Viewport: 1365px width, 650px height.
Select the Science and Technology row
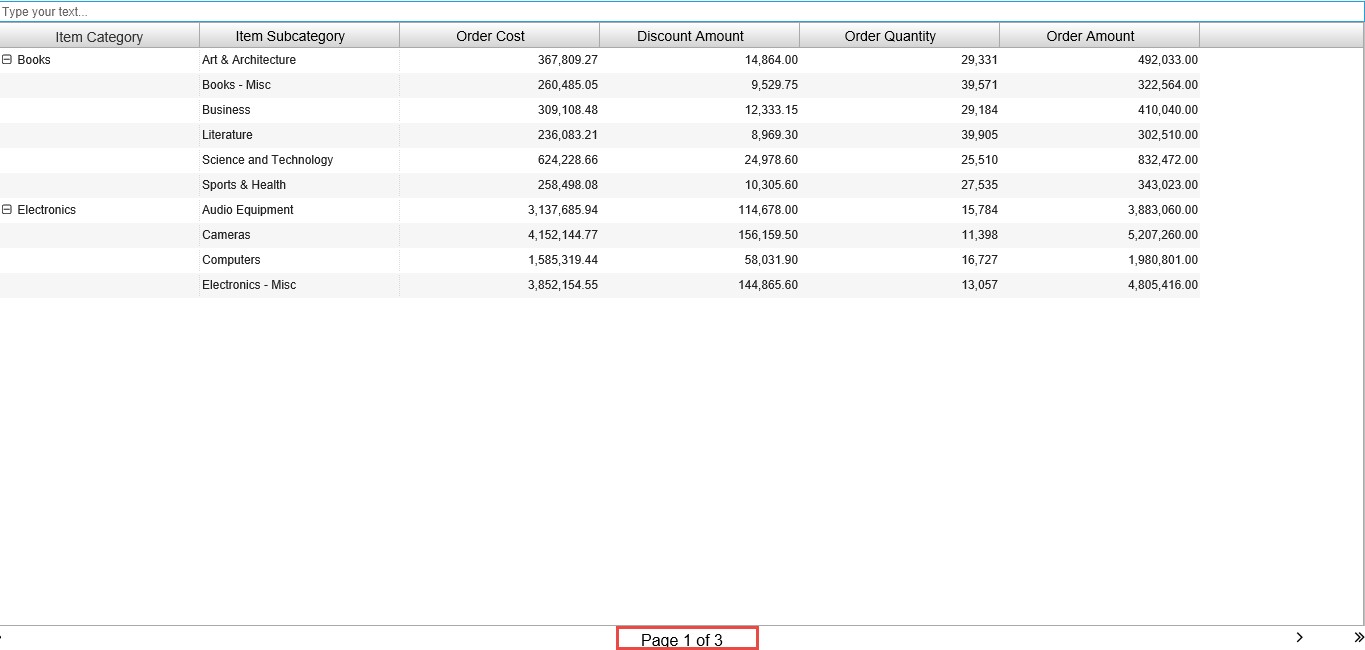click(x=267, y=160)
